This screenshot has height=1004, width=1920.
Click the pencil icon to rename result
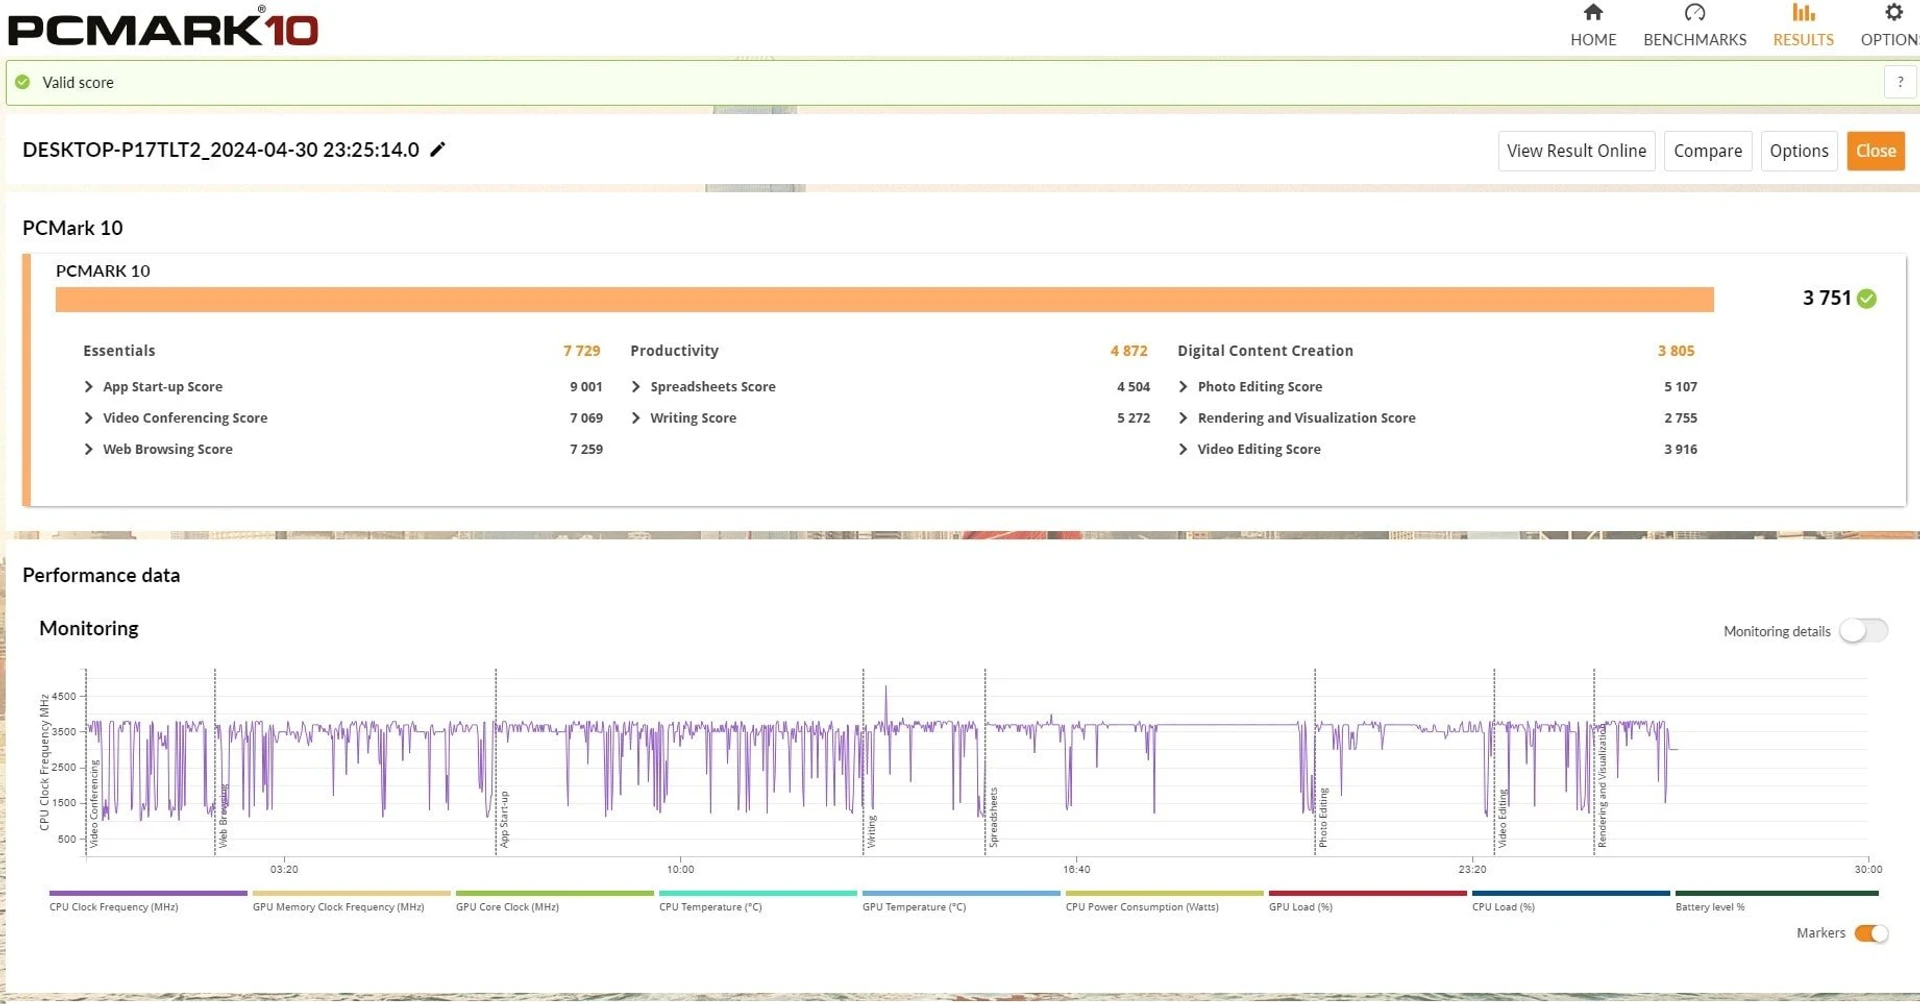pyautogui.click(x=437, y=150)
